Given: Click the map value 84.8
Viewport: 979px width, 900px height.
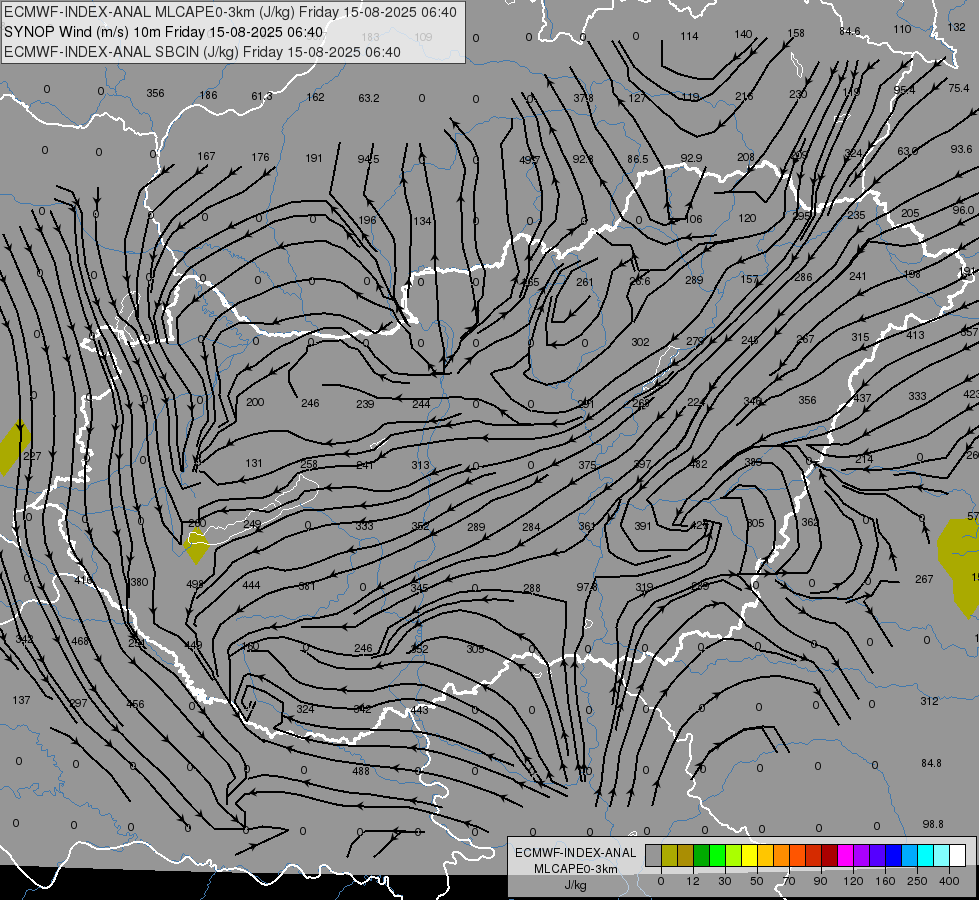Looking at the screenshot, I should 931,763.
